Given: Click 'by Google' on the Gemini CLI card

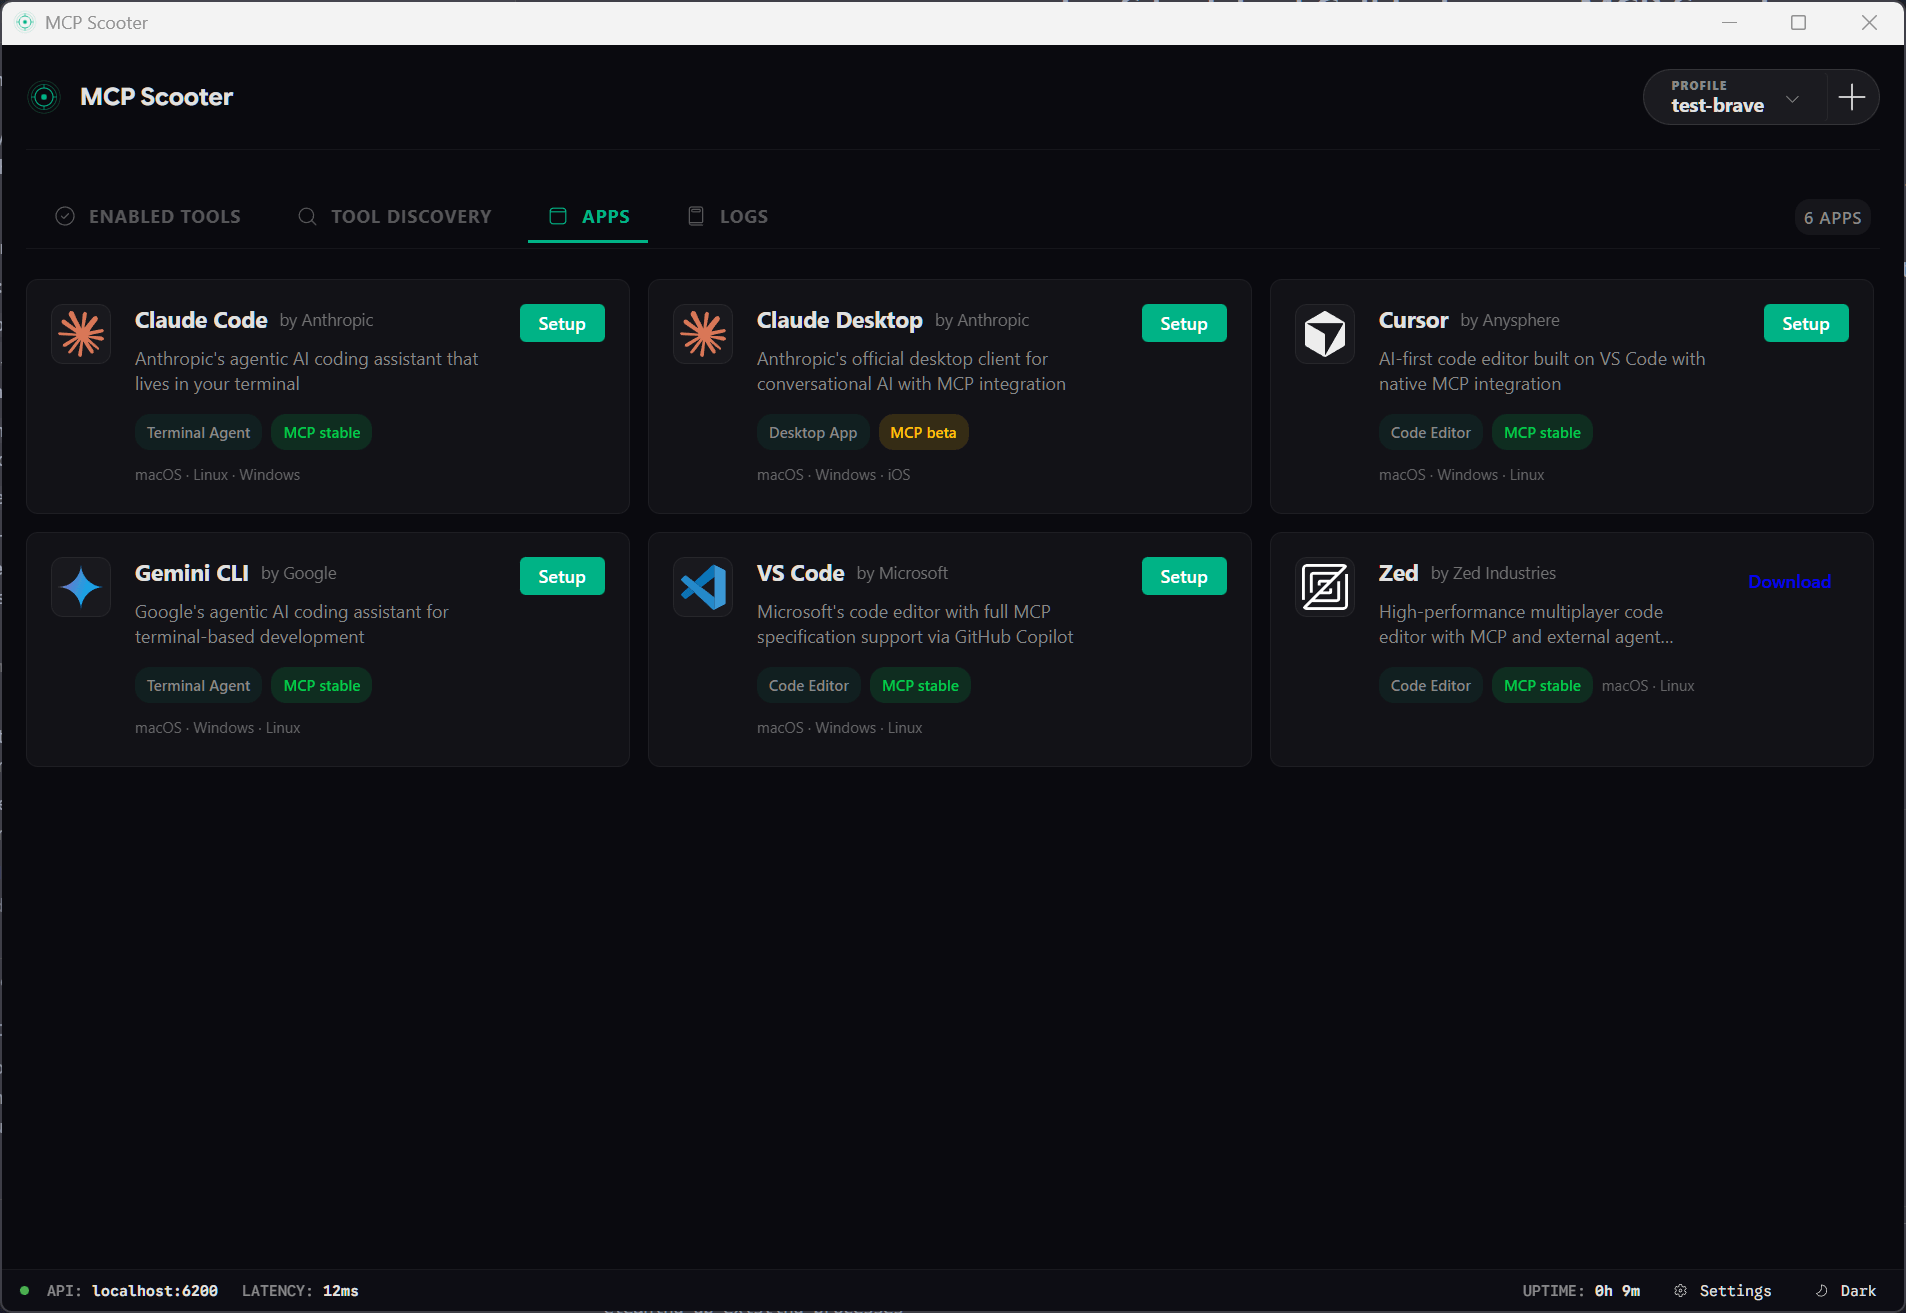Looking at the screenshot, I should coord(299,573).
